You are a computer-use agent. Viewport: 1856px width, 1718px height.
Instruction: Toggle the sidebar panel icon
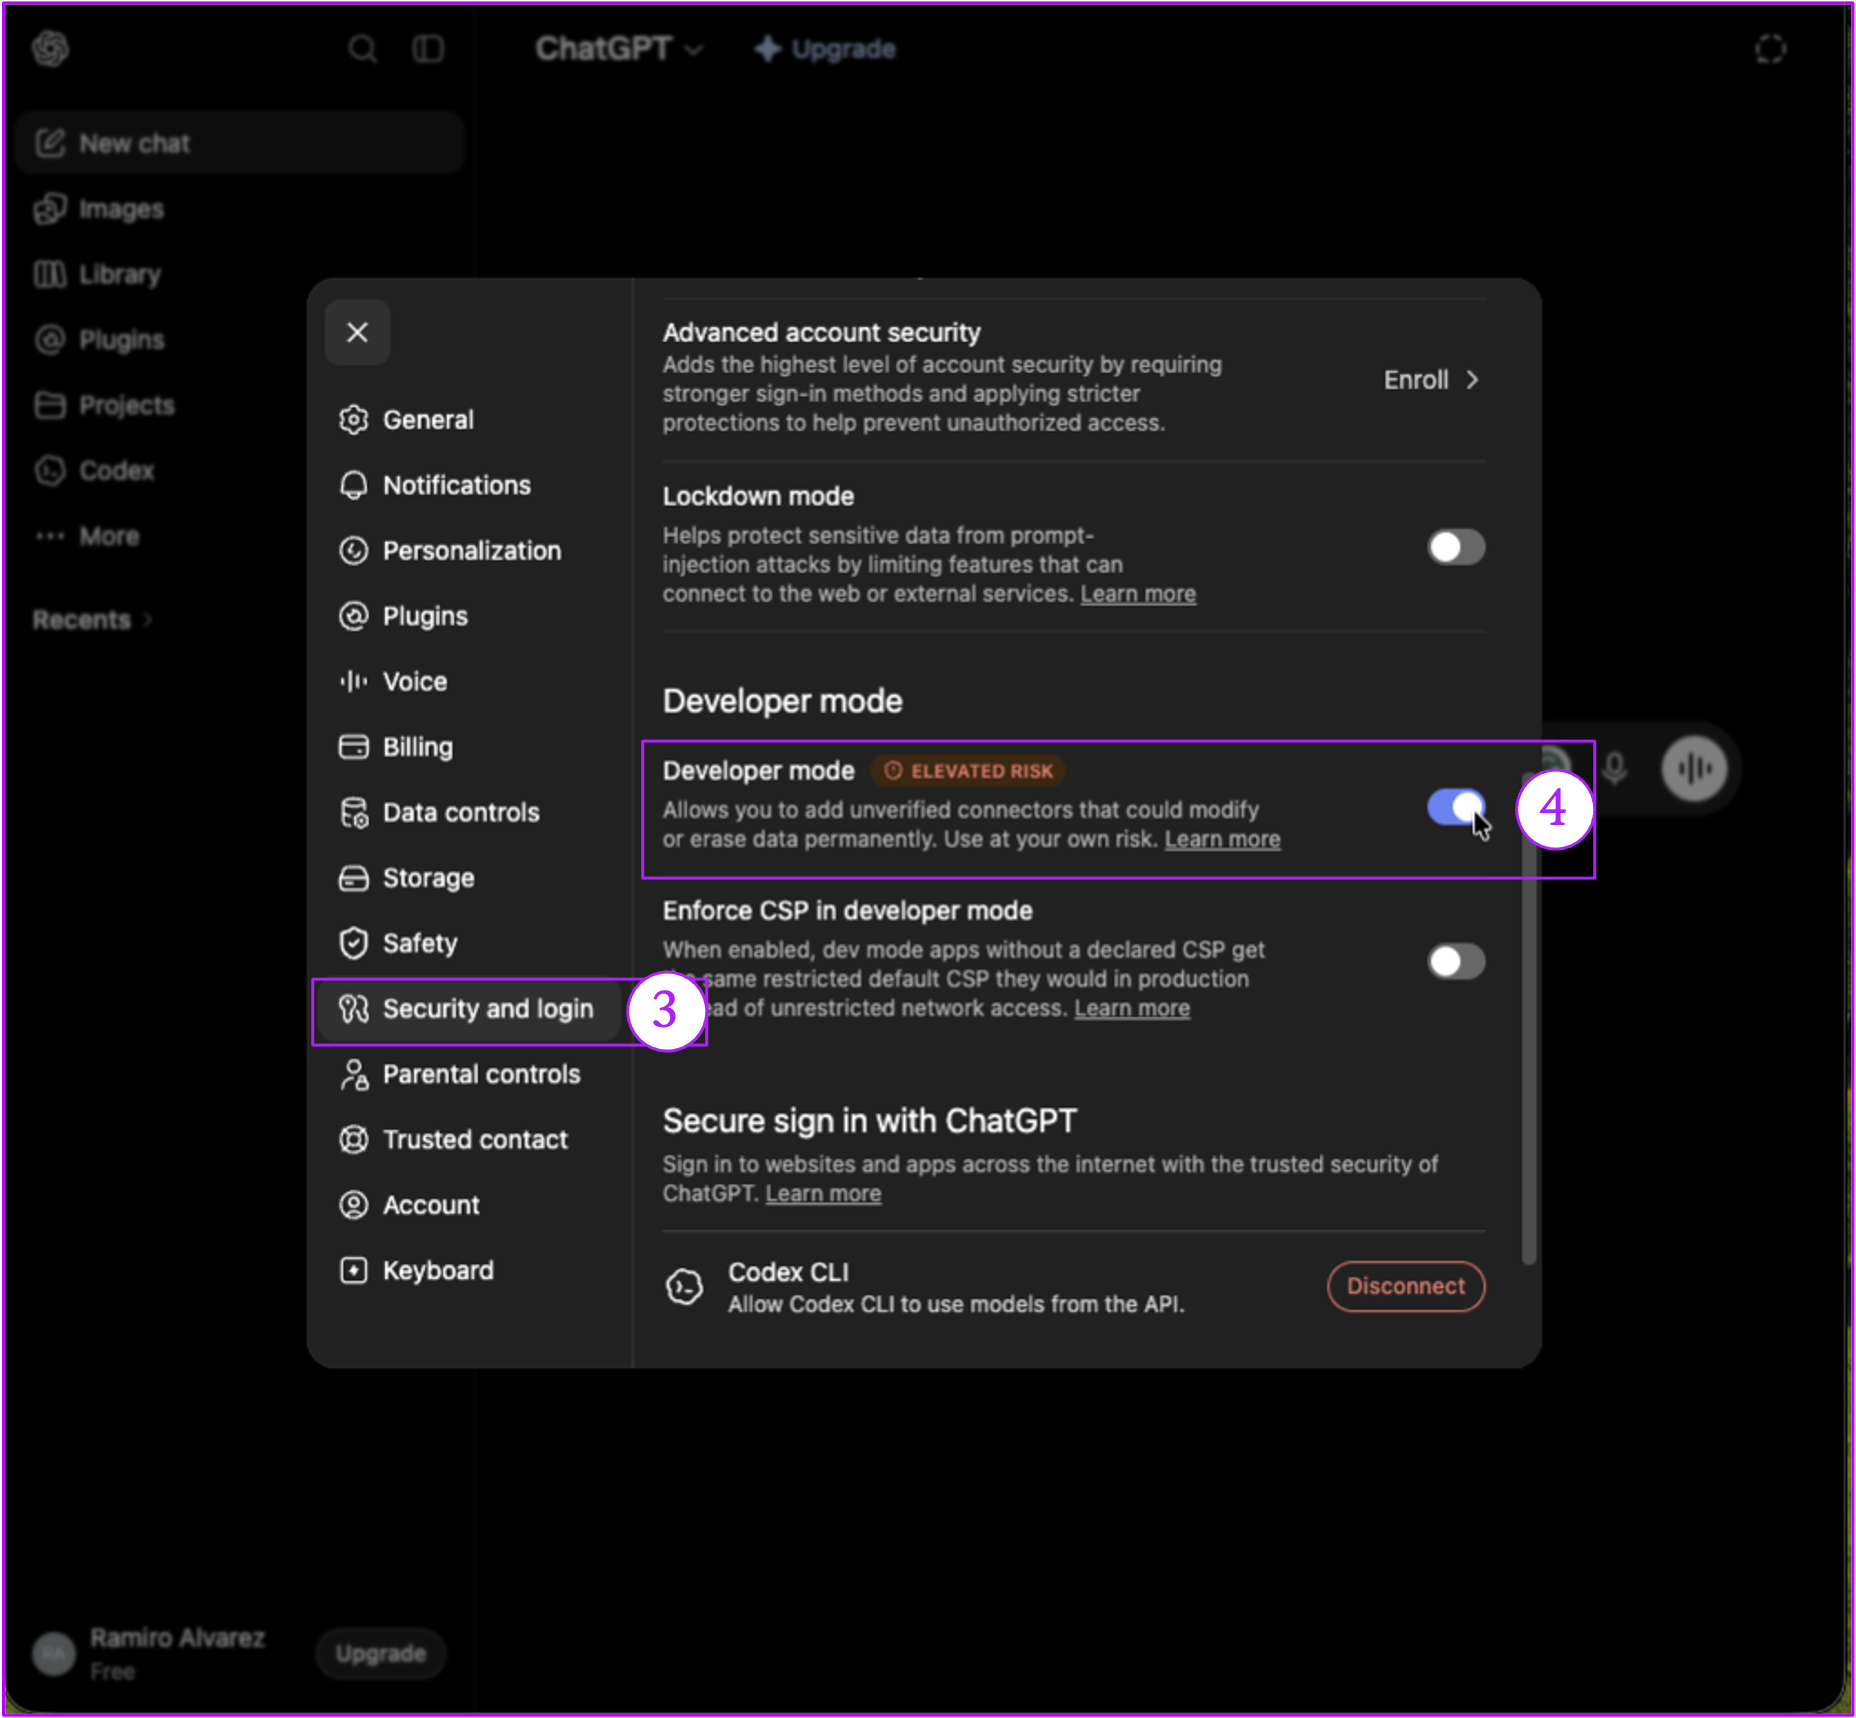[429, 49]
